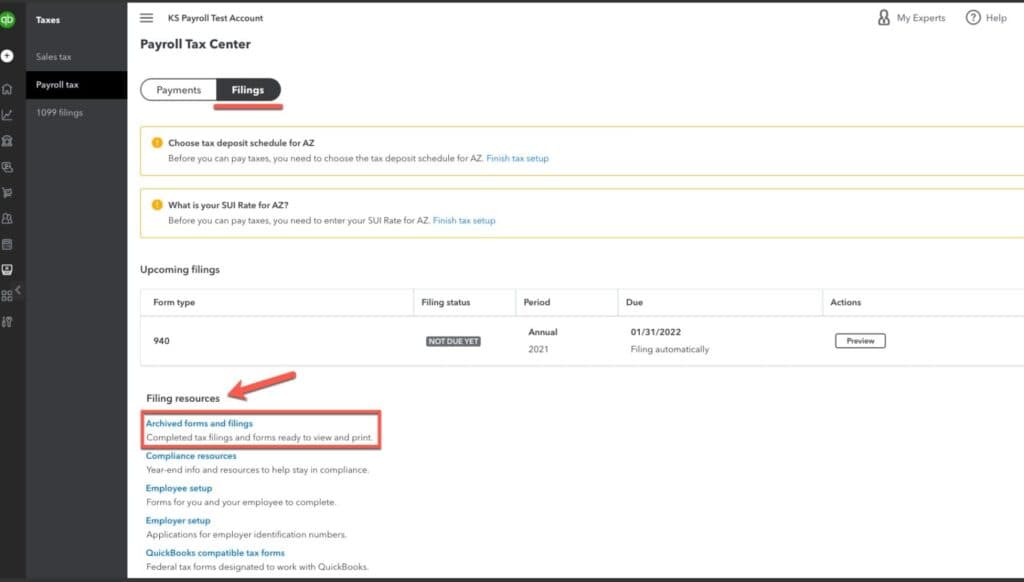
Task: Select 1099 filings in Taxes menu
Action: [59, 112]
